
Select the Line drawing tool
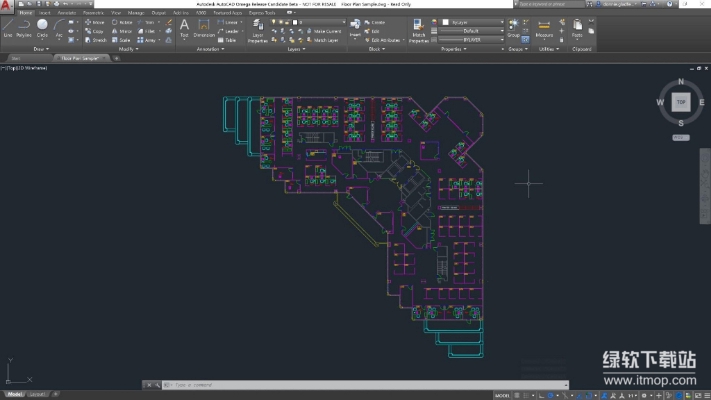click(8, 29)
